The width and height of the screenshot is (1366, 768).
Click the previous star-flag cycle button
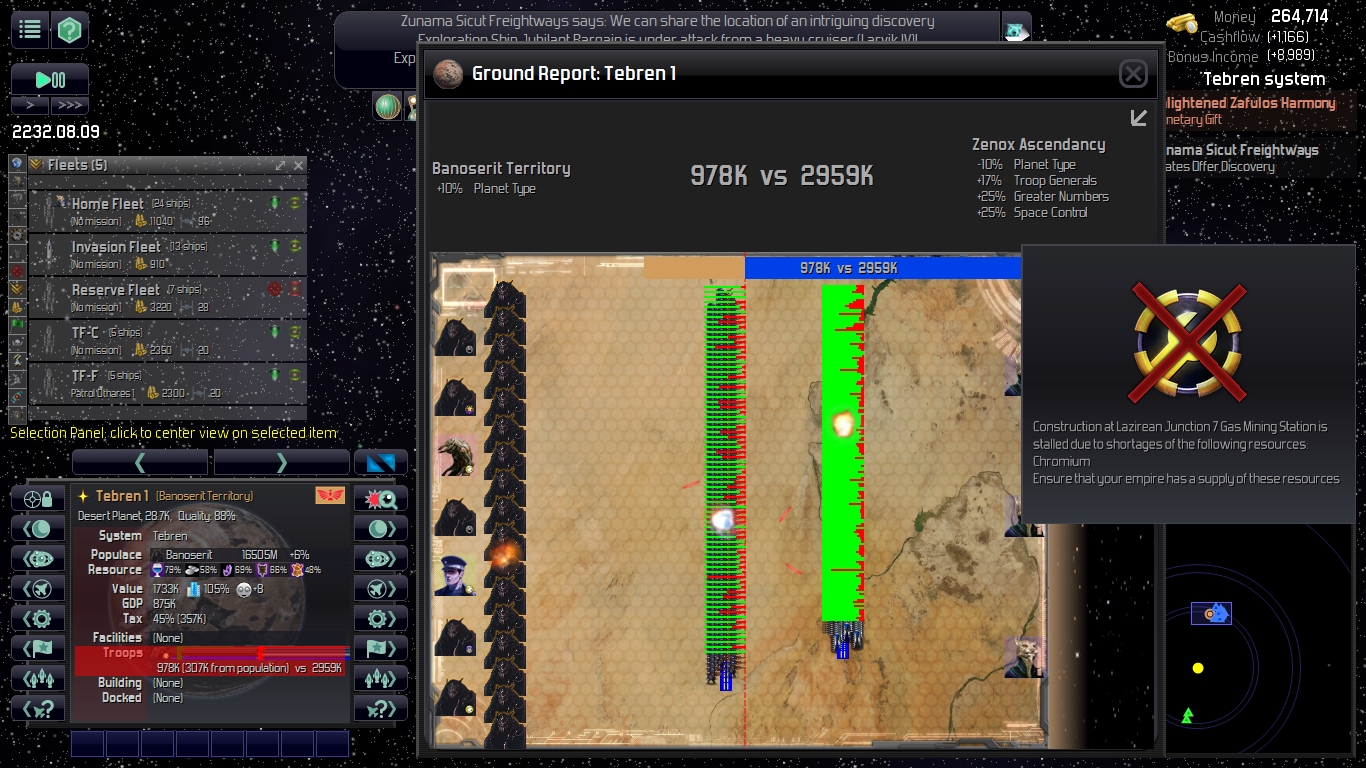click(x=38, y=649)
